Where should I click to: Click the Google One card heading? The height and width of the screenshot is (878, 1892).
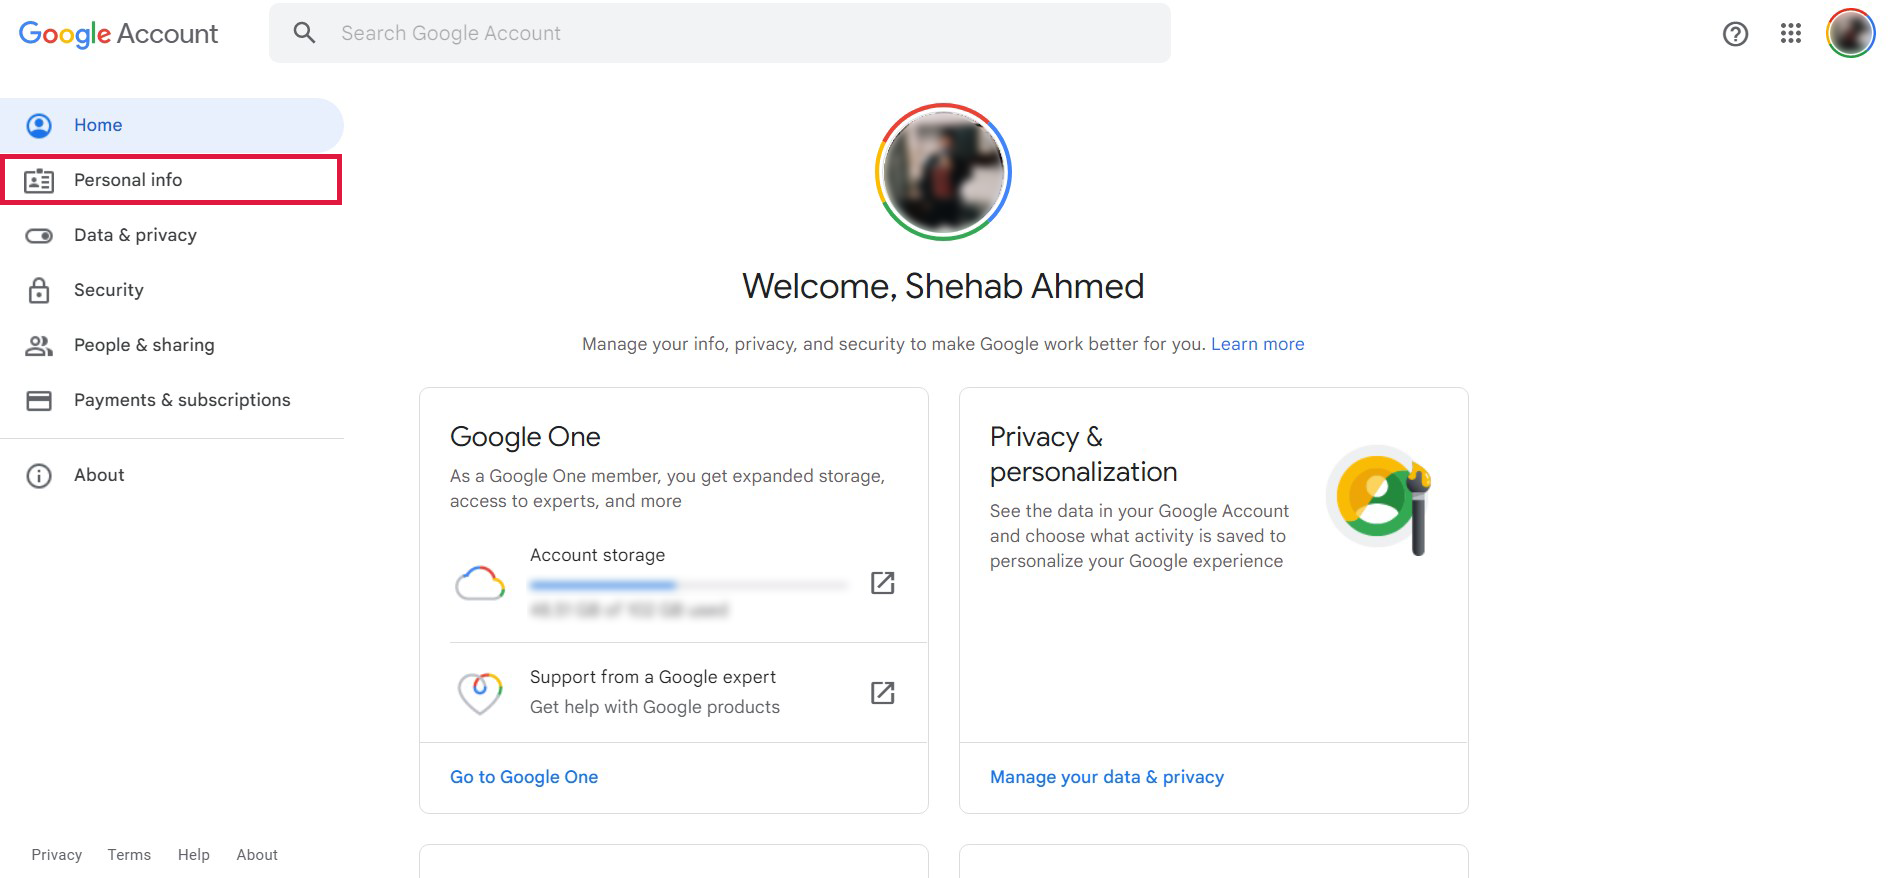pyautogui.click(x=525, y=437)
